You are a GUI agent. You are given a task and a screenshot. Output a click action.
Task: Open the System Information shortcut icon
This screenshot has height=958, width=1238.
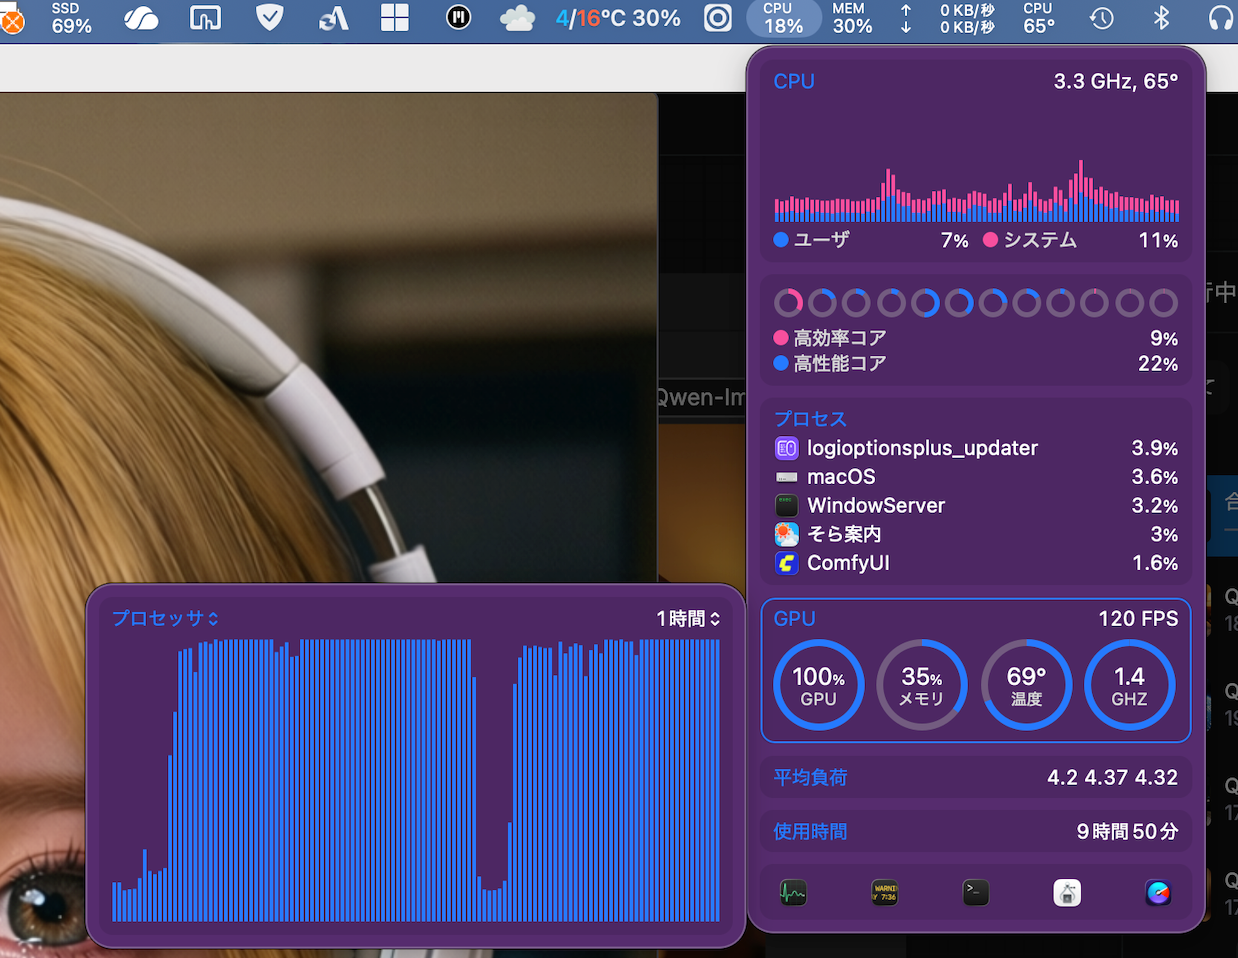(x=1067, y=892)
